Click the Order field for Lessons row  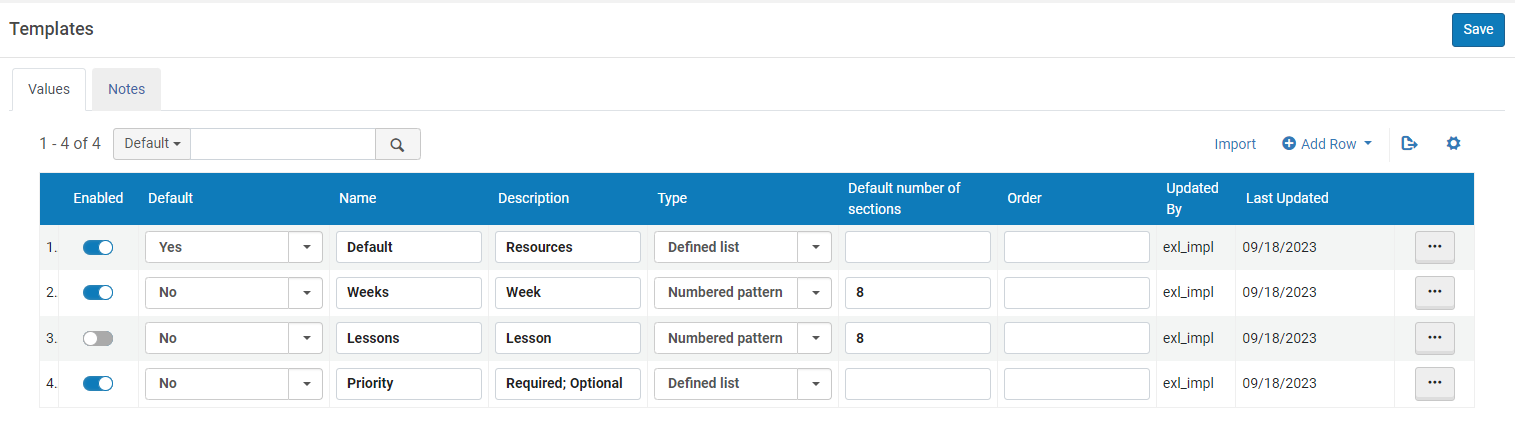1077,338
